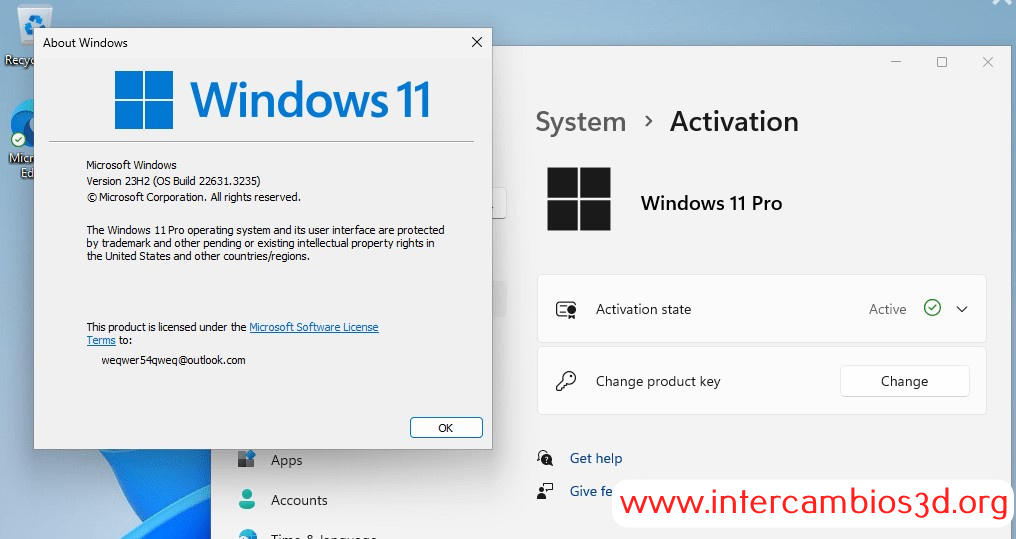
Task: Go back to System in breadcrumb
Action: (581, 121)
